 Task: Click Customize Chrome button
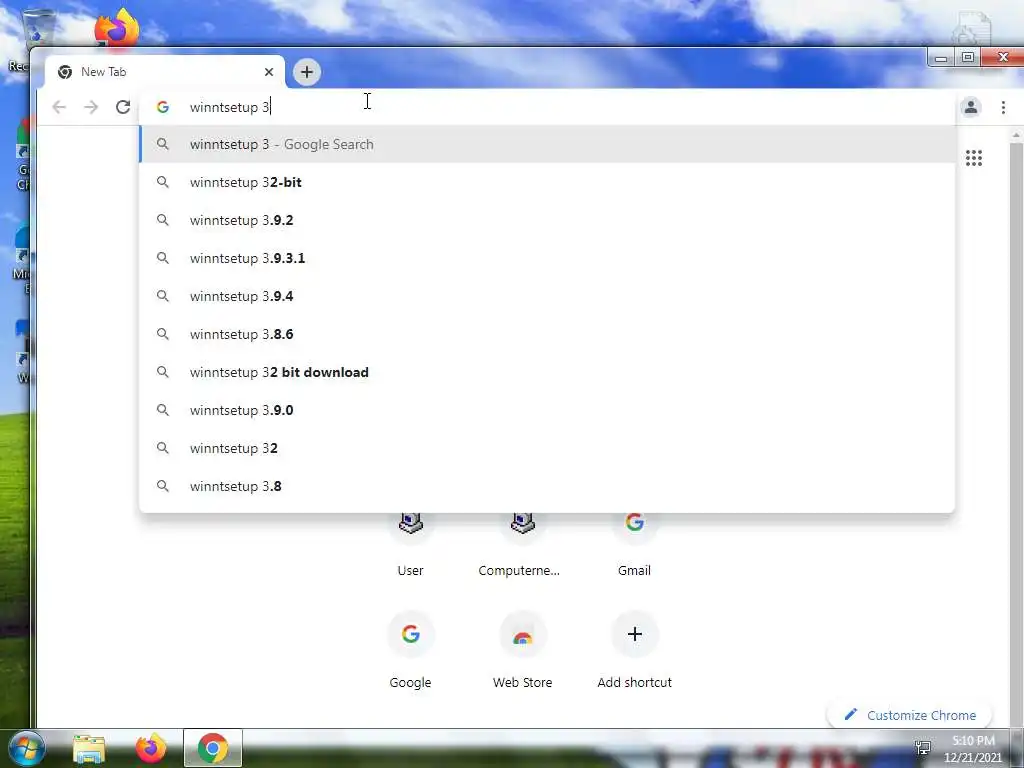pos(909,715)
